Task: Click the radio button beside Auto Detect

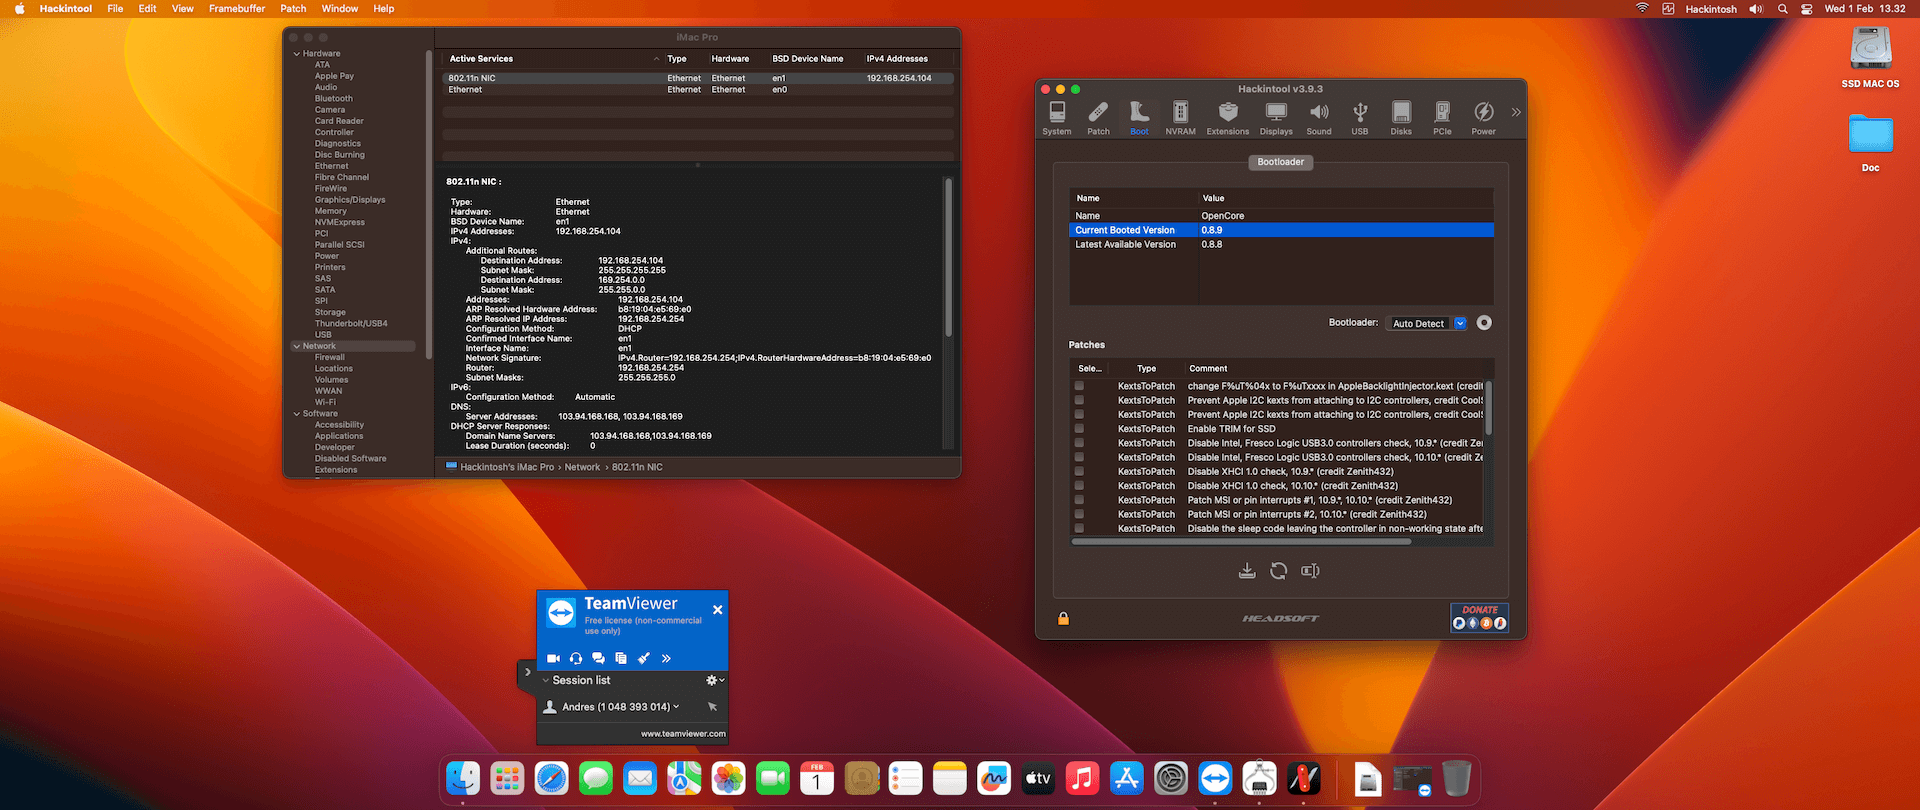Action: (x=1484, y=323)
